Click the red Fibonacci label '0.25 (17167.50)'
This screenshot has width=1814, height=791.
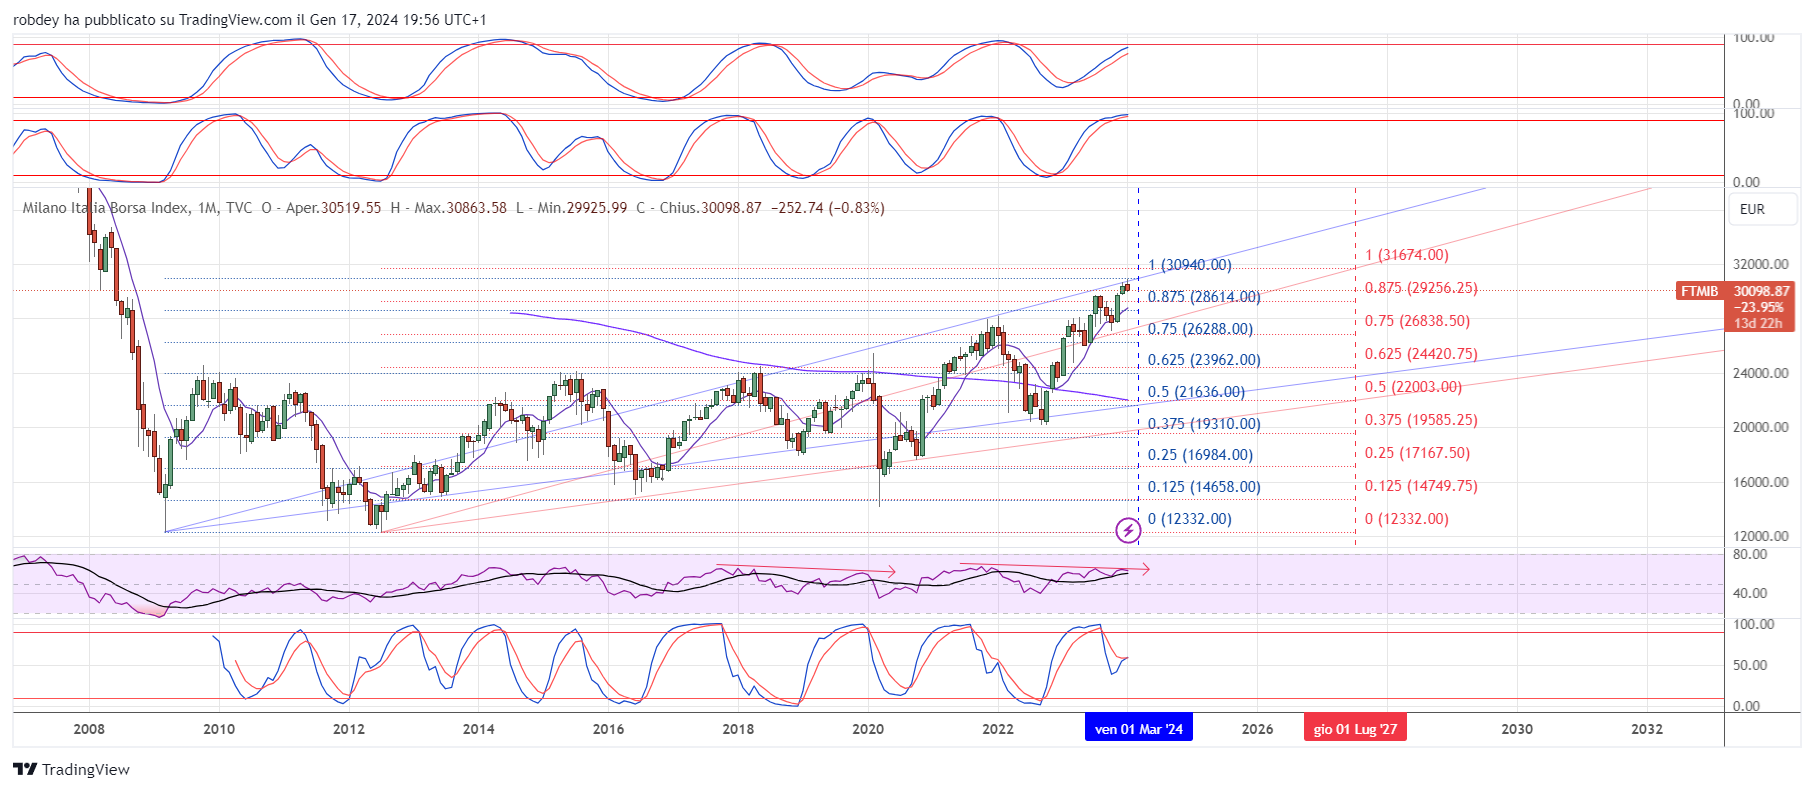pos(1417,453)
